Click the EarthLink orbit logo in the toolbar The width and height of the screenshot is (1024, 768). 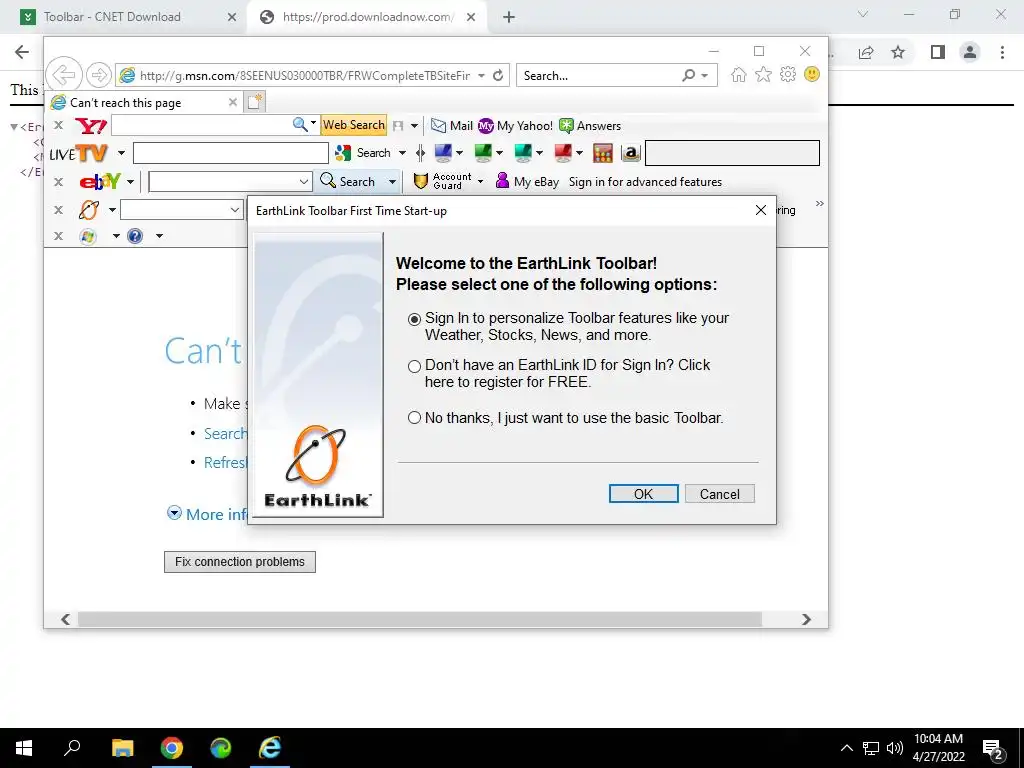click(89, 210)
